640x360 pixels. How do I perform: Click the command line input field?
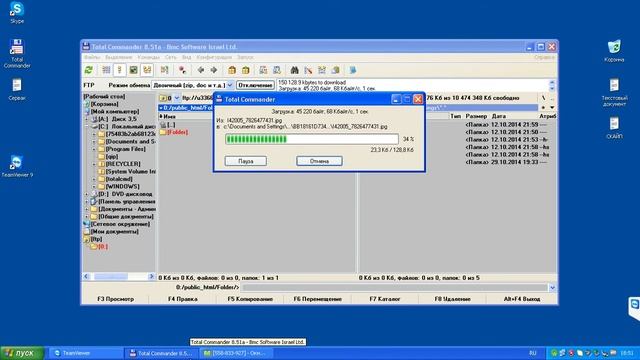(394, 288)
